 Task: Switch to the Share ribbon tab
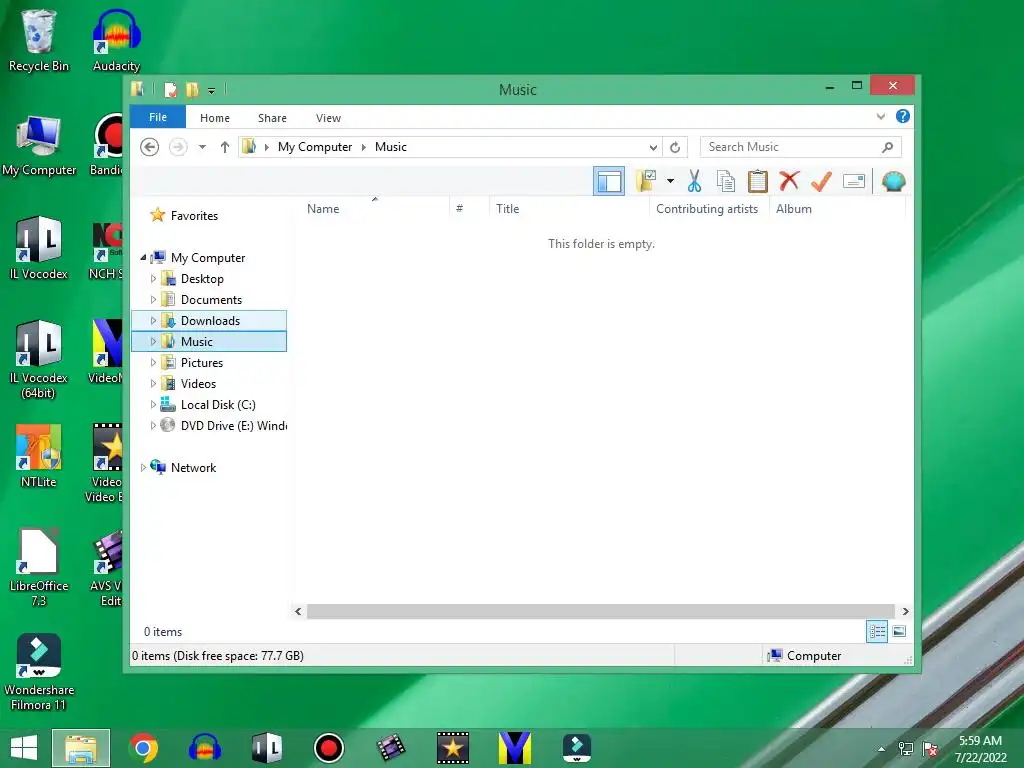tap(272, 118)
